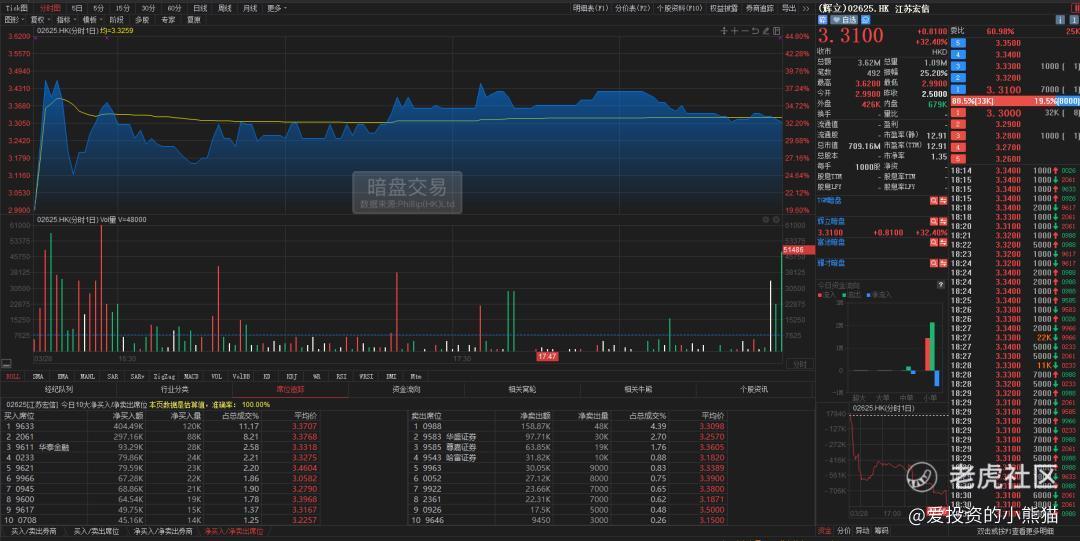1080x541 pixels.
Task: Click the 导出 export button
Action: click(789, 8)
